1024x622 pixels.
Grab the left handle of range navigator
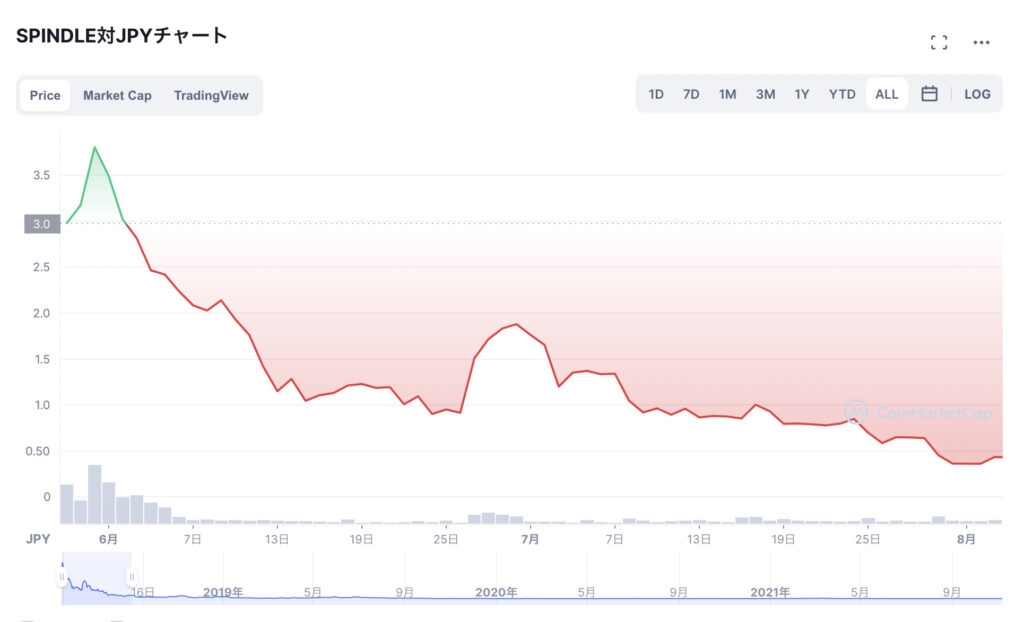[x=62, y=577]
